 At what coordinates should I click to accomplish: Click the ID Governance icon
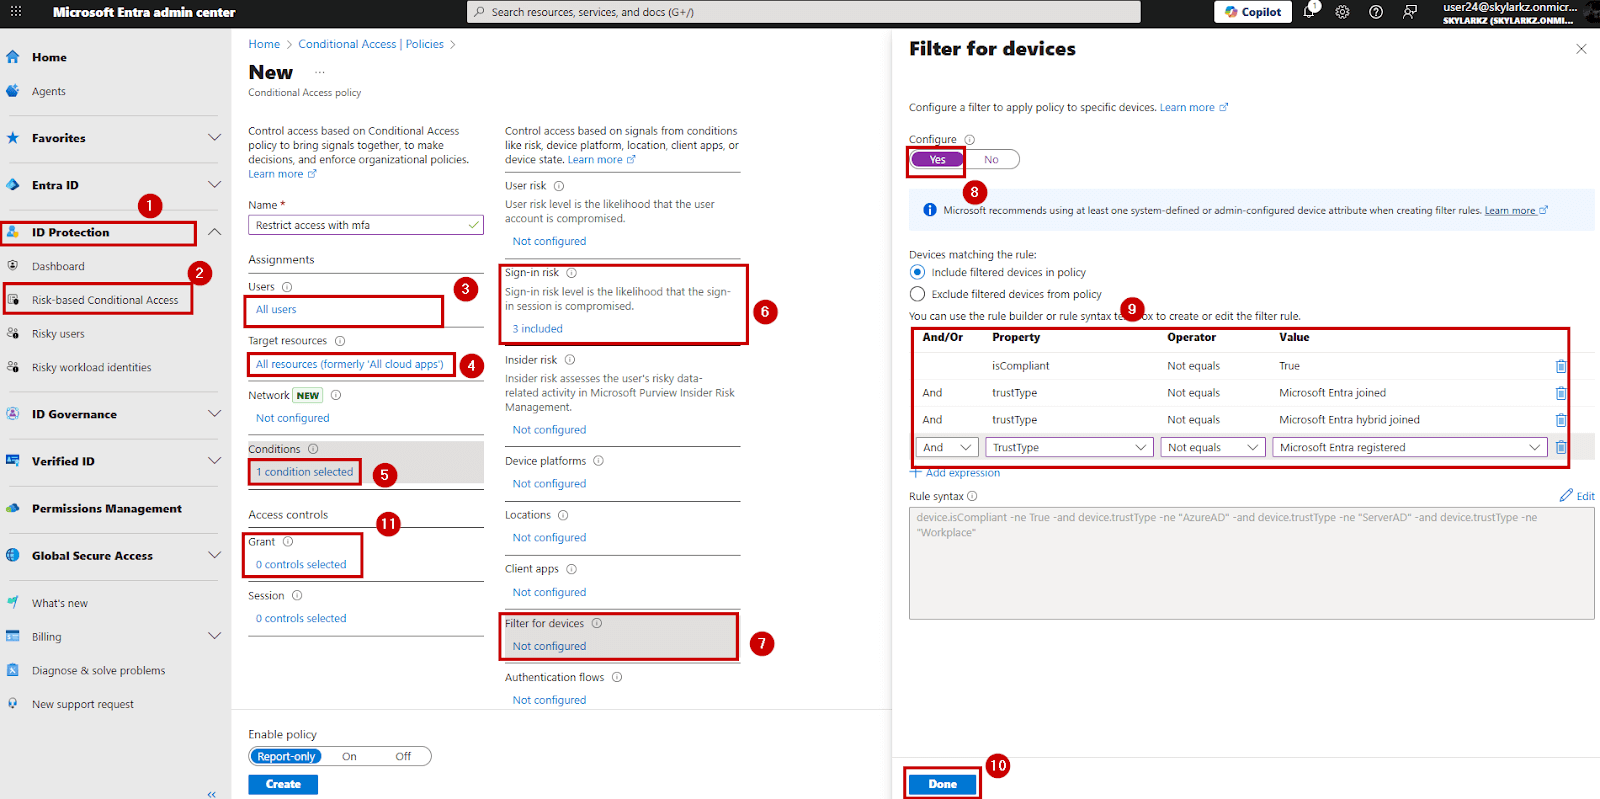(13, 414)
